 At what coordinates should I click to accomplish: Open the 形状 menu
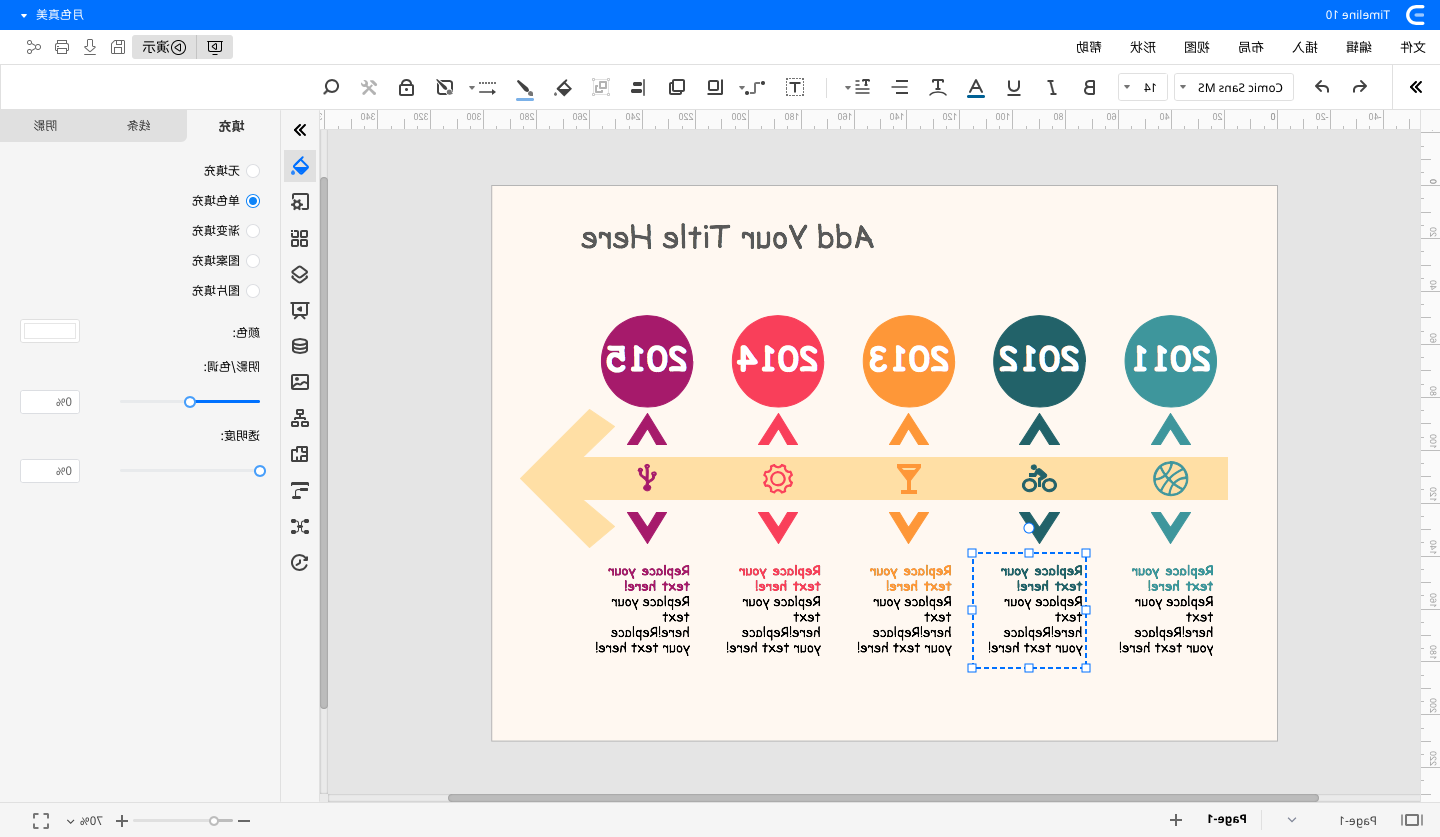[x=1142, y=47]
